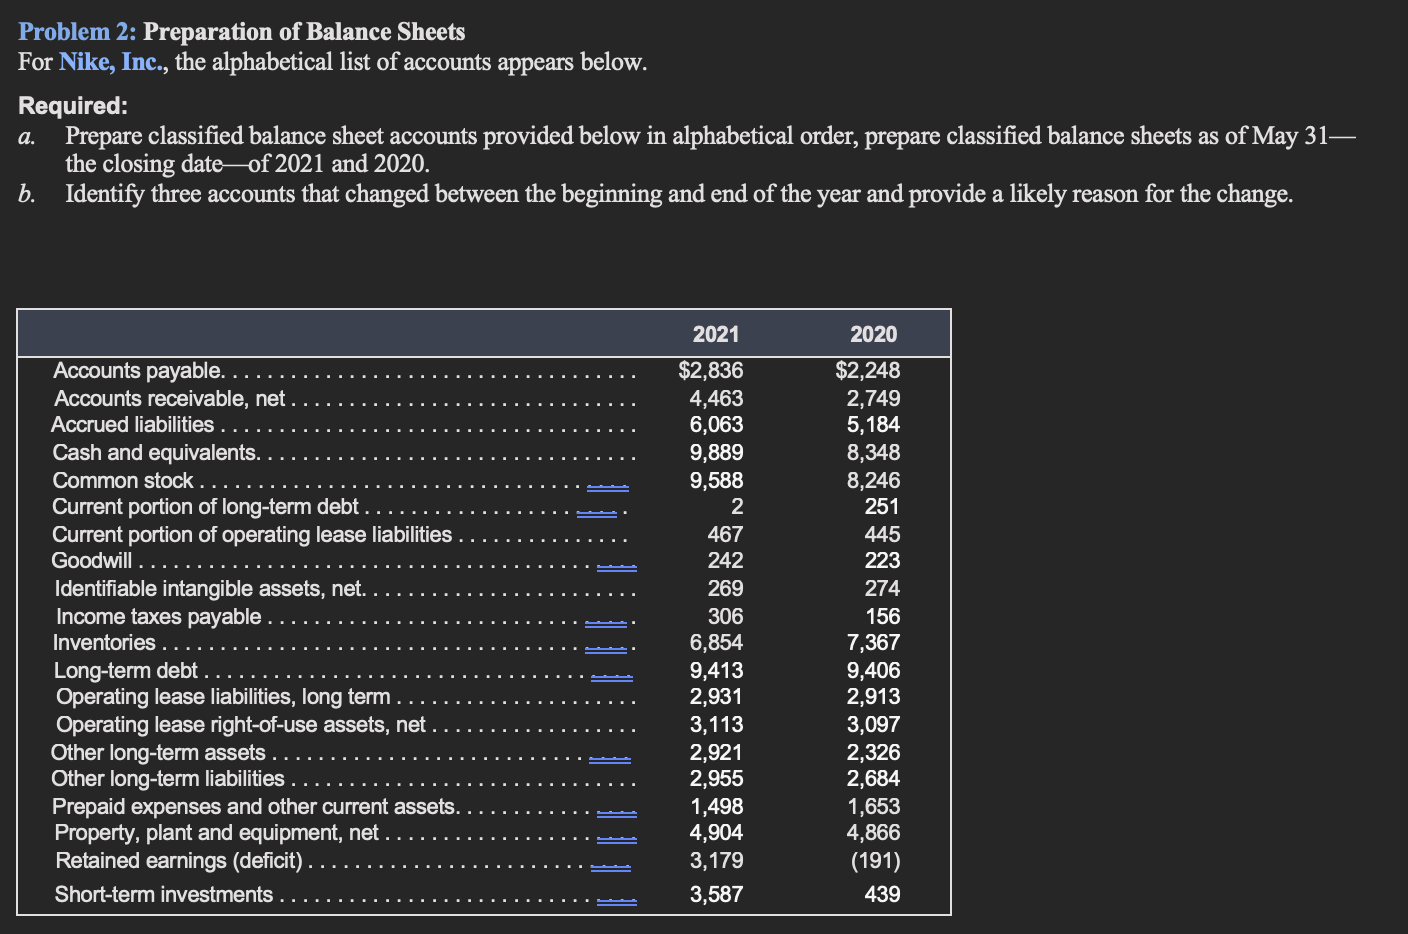1408x934 pixels.
Task: Click the 9,406 long-term debt 2020 value
Action: coord(874,671)
